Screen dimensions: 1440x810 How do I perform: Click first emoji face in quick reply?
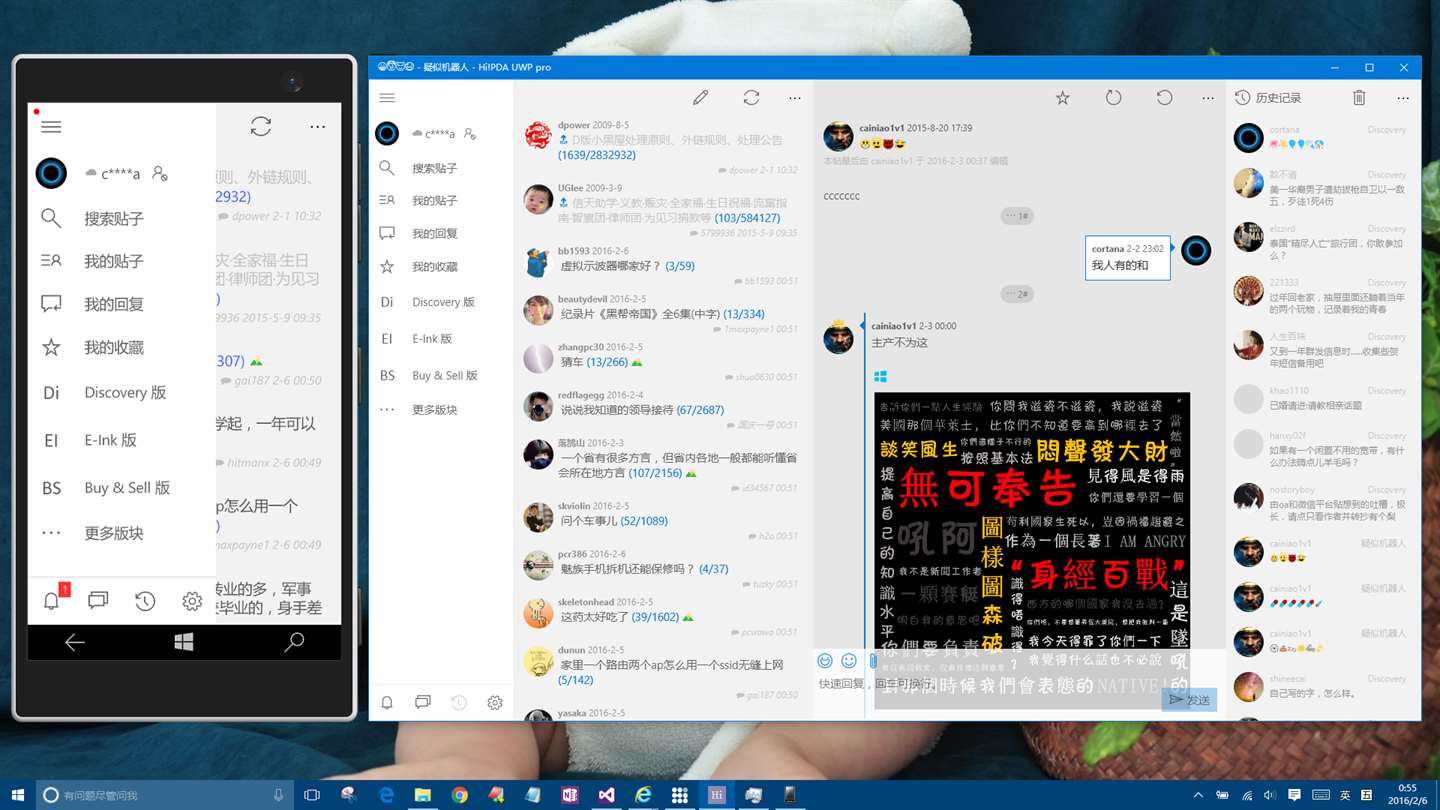(x=825, y=661)
